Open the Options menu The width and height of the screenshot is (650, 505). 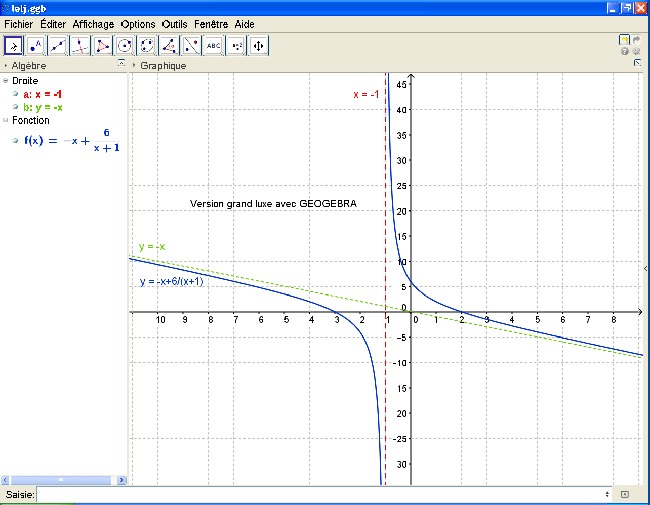(x=138, y=24)
